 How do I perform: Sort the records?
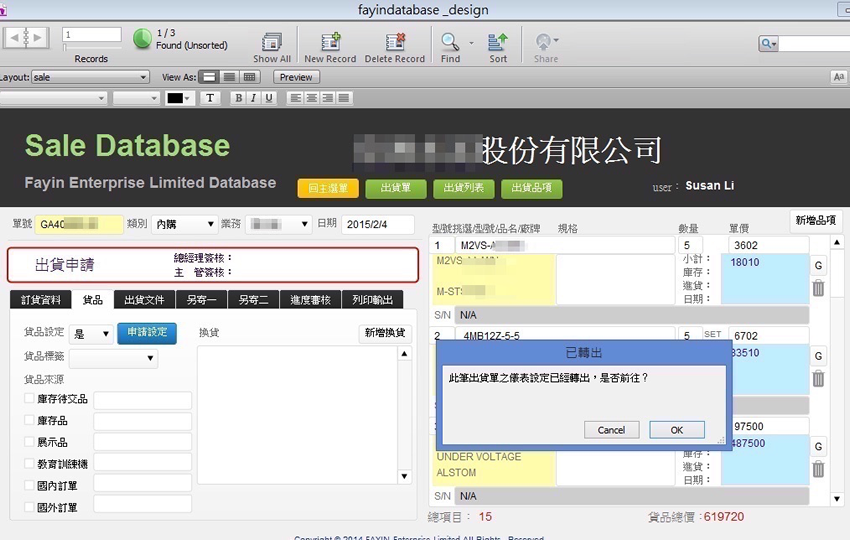(x=498, y=42)
